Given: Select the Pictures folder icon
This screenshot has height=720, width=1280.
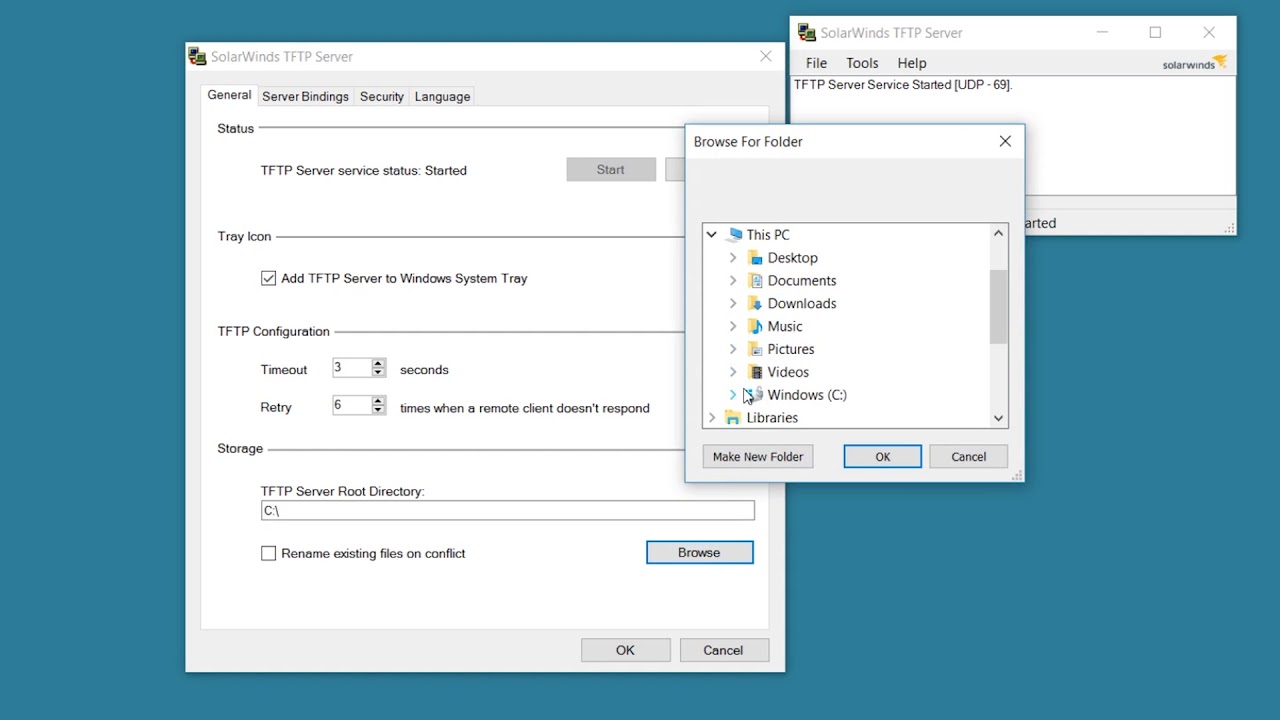Looking at the screenshot, I should (756, 350).
